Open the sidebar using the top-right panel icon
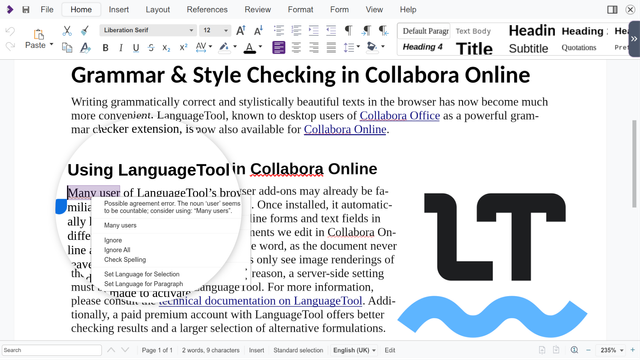Image resolution: width=640 pixels, height=360 pixels. pos(612,9)
